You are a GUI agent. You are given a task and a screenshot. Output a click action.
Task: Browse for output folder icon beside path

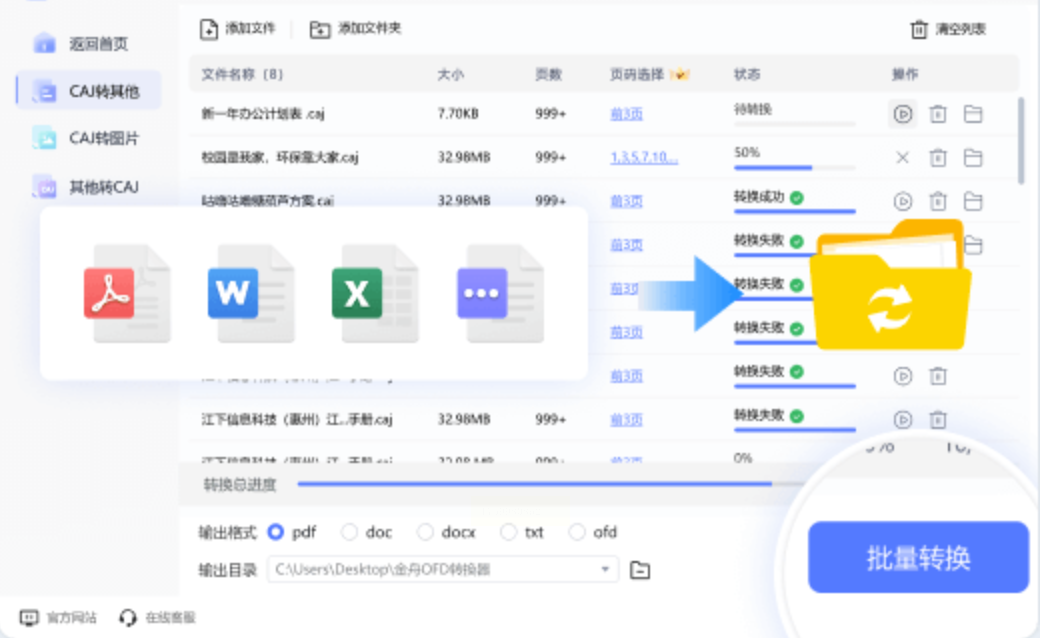639,570
